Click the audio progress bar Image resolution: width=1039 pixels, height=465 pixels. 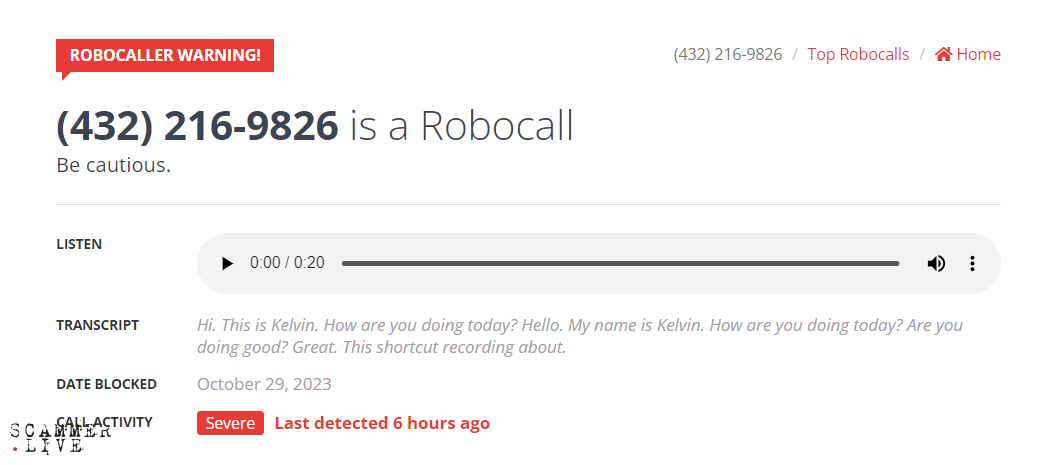pos(620,263)
